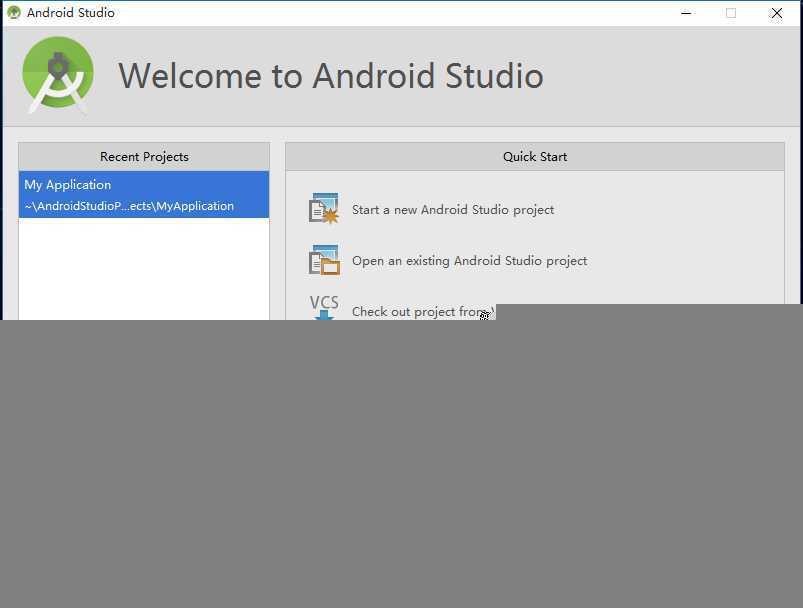Click the Android Studio title bar icon
The width and height of the screenshot is (803, 608).
(14, 12)
